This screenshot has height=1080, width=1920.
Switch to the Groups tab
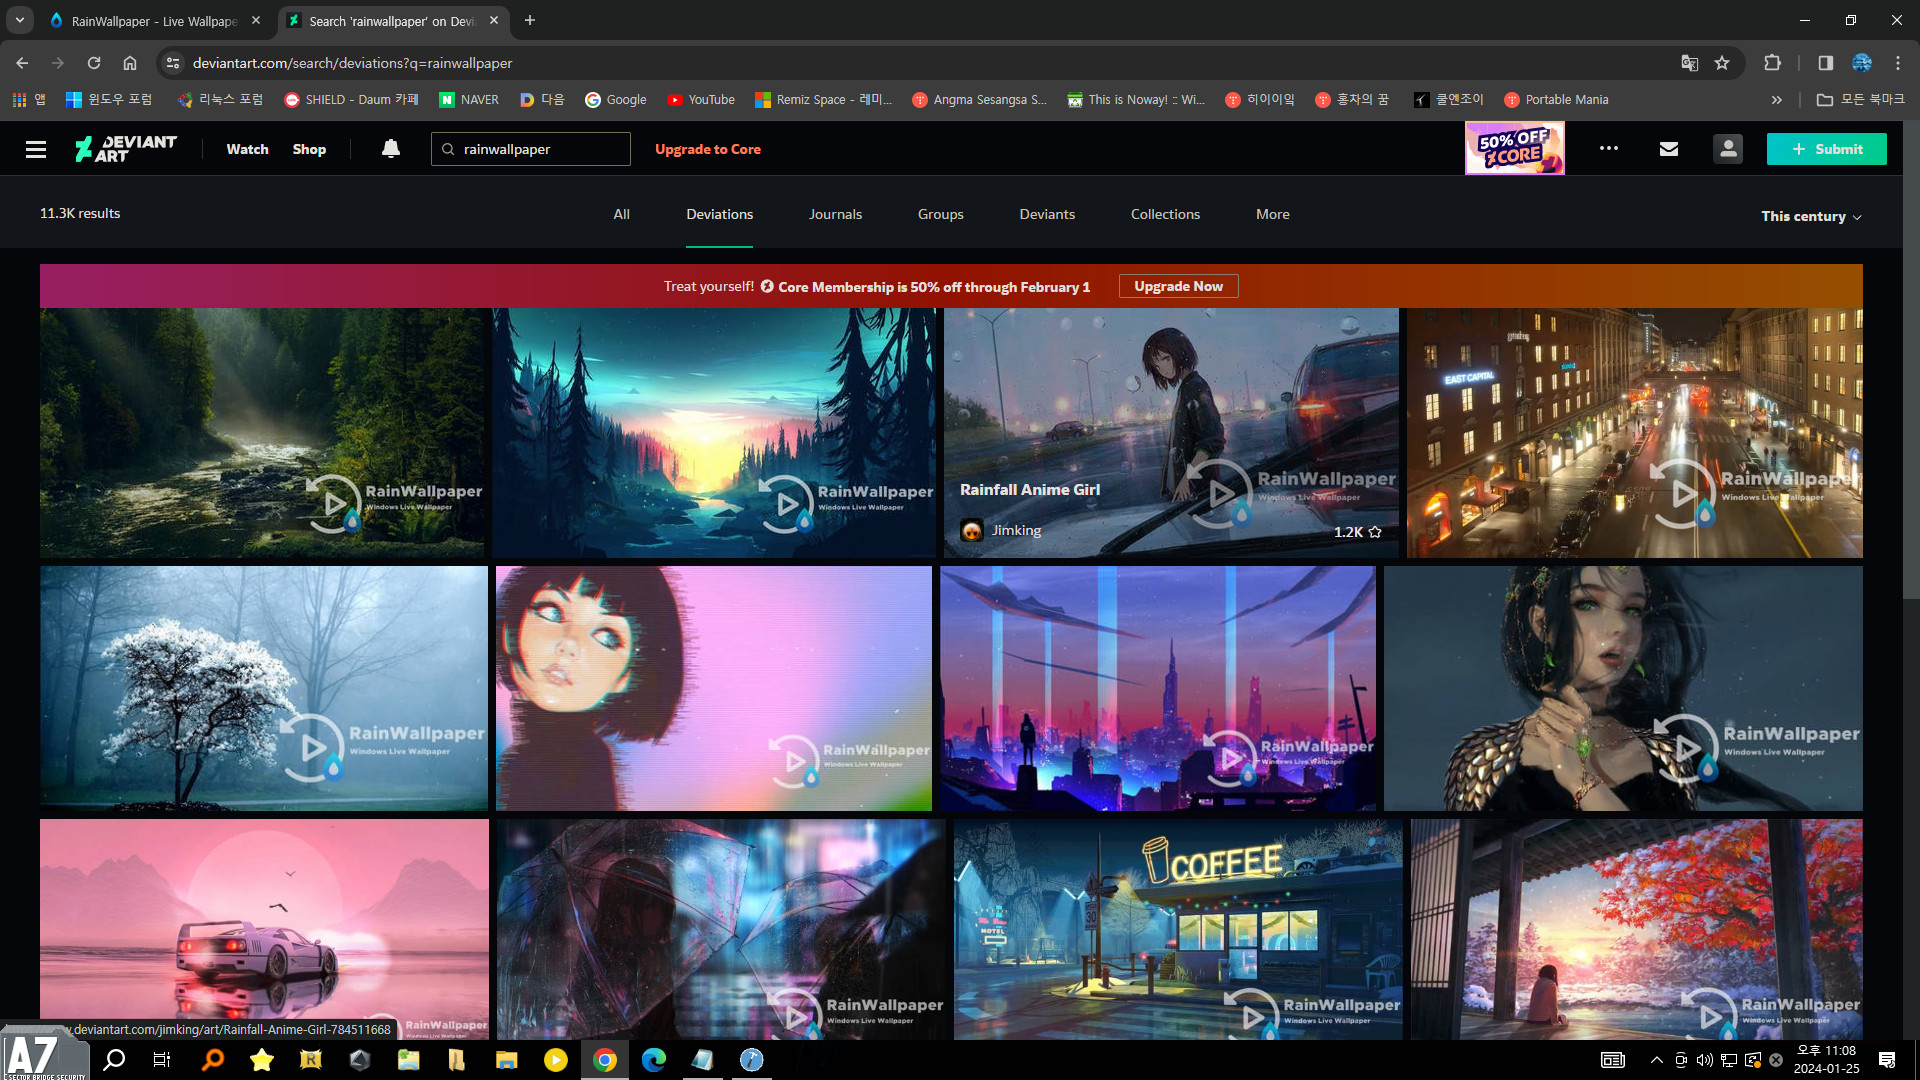940,214
